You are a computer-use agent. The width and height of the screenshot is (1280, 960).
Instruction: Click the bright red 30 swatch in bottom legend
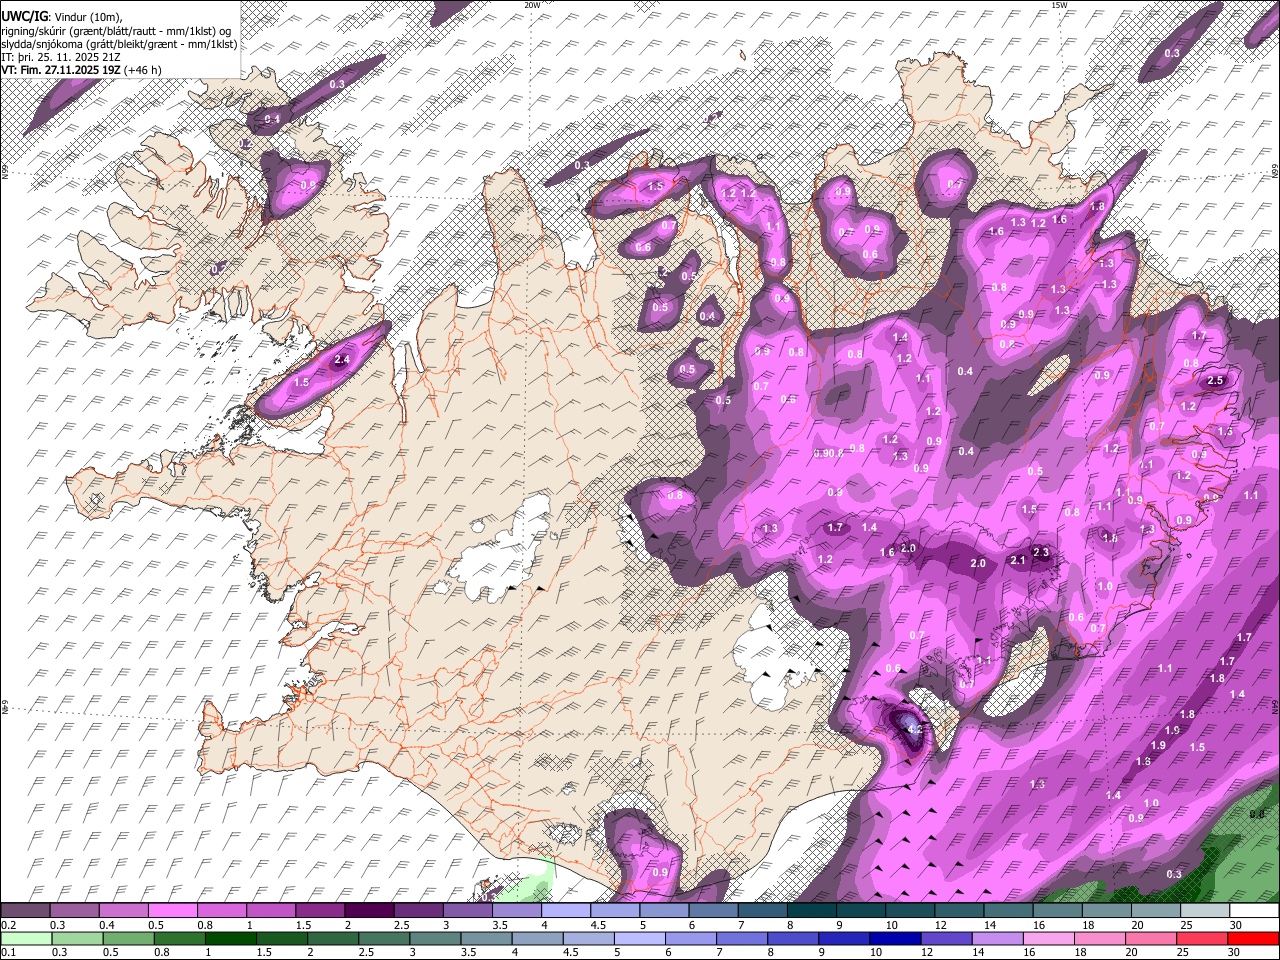pyautogui.click(x=1254, y=939)
